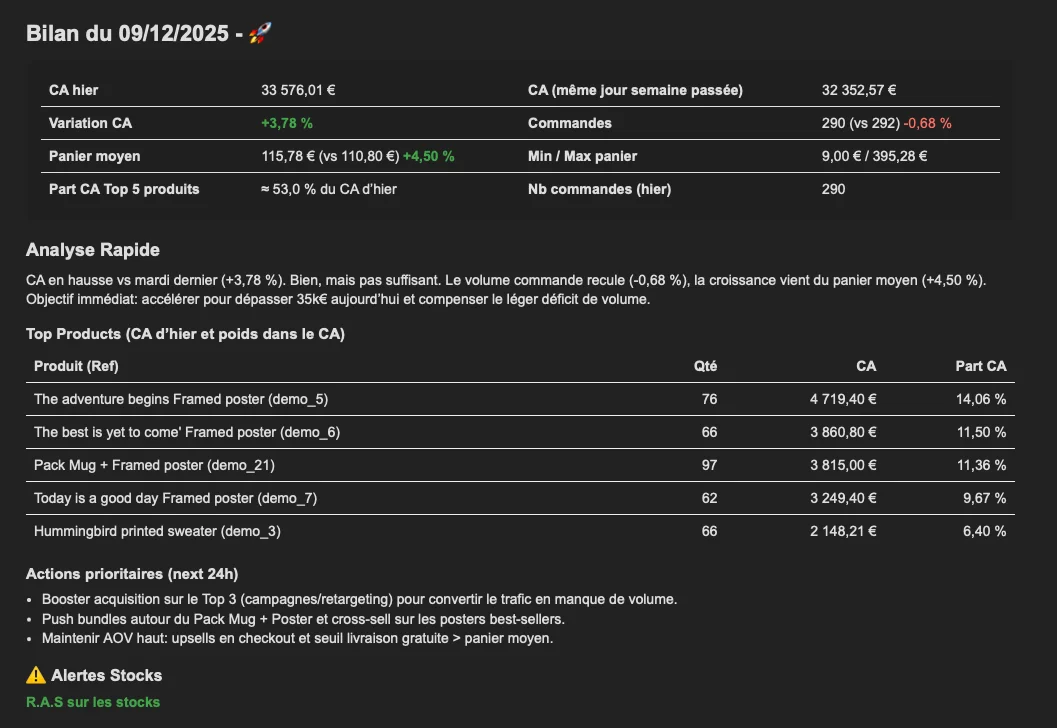Select the 33 576,01 € CA hier value
Viewport: 1057px width, 728px height.
point(298,90)
